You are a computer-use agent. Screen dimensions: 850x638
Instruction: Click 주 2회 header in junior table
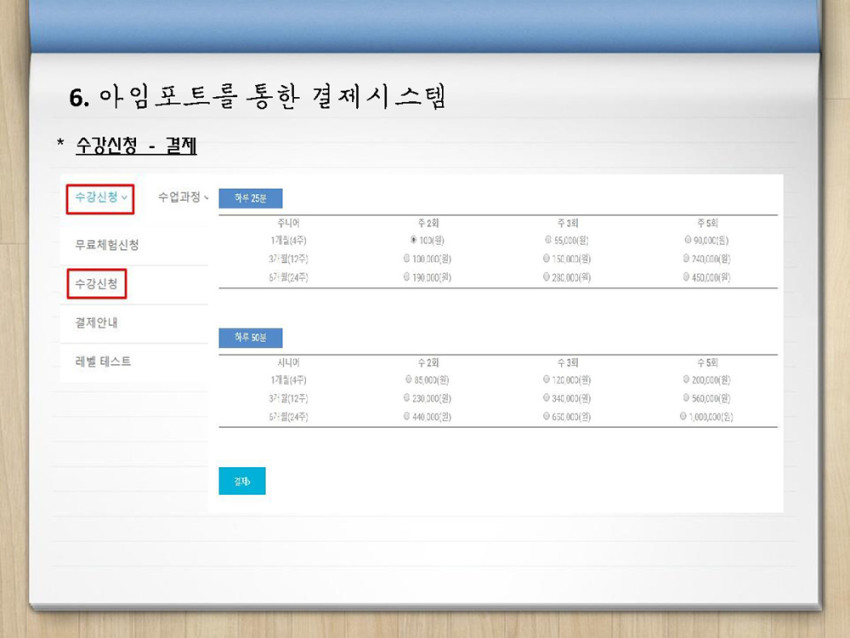coord(428,223)
